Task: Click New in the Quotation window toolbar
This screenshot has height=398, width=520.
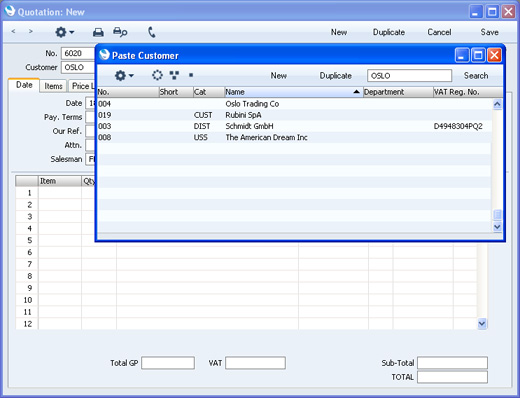Action: 339,32
